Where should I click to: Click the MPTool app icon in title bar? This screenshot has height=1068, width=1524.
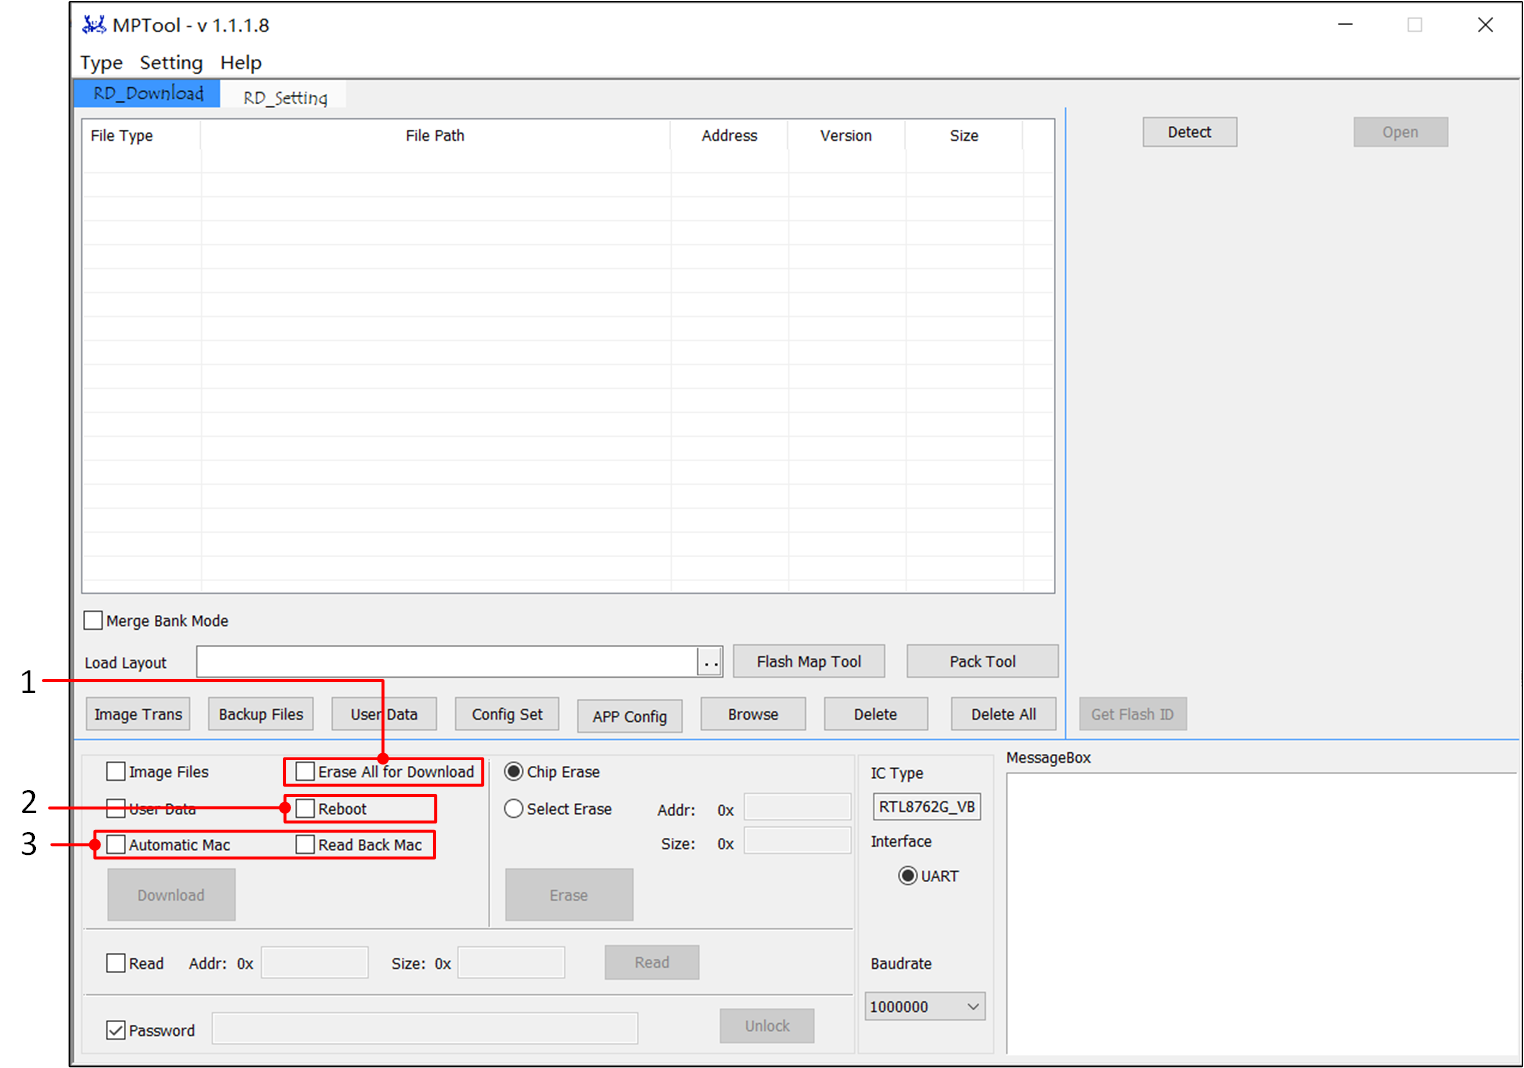(94, 25)
